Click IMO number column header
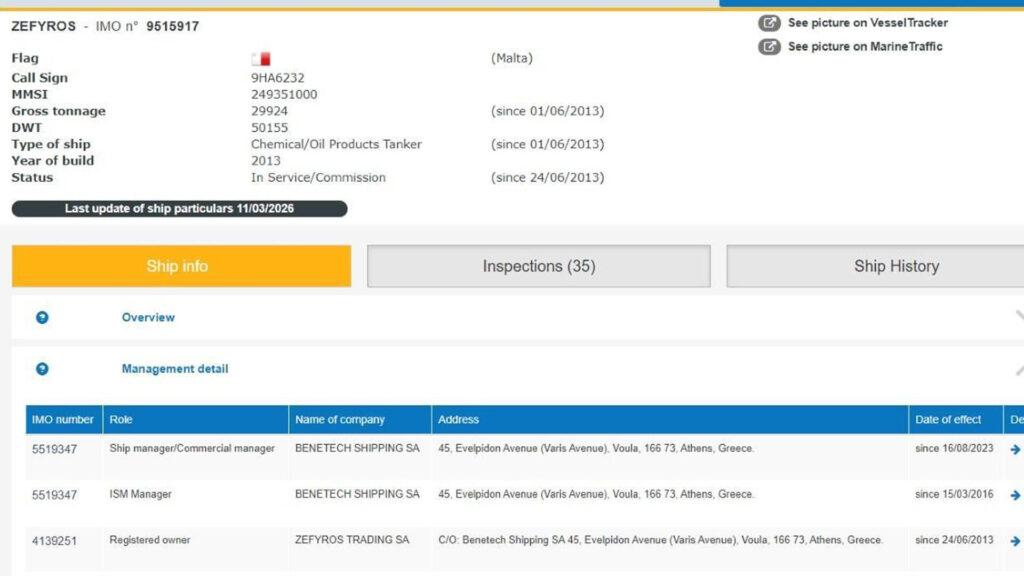Viewport: 1024px width, 576px height. [64, 420]
